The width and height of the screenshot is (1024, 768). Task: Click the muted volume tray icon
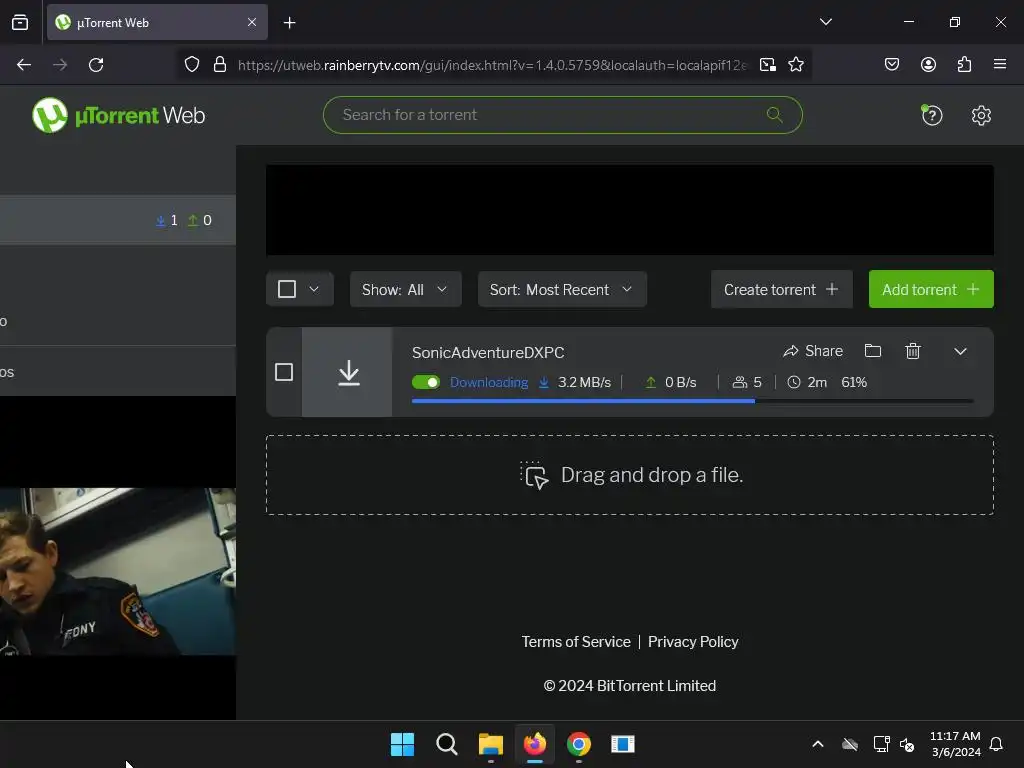[907, 744]
